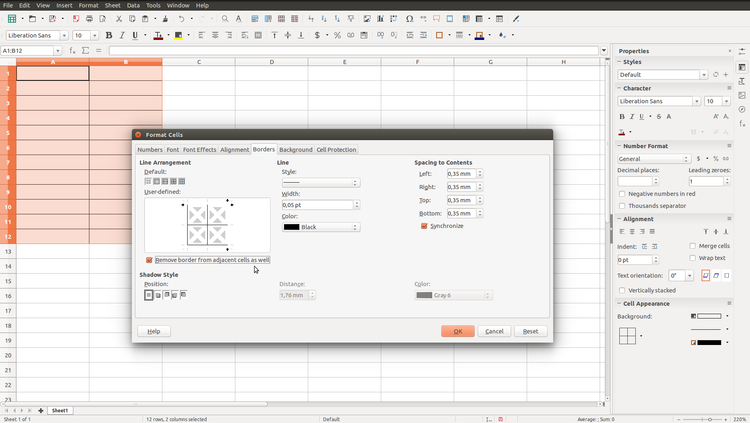Click the currency format dollar icon
The image size is (750, 423).
[317, 35]
